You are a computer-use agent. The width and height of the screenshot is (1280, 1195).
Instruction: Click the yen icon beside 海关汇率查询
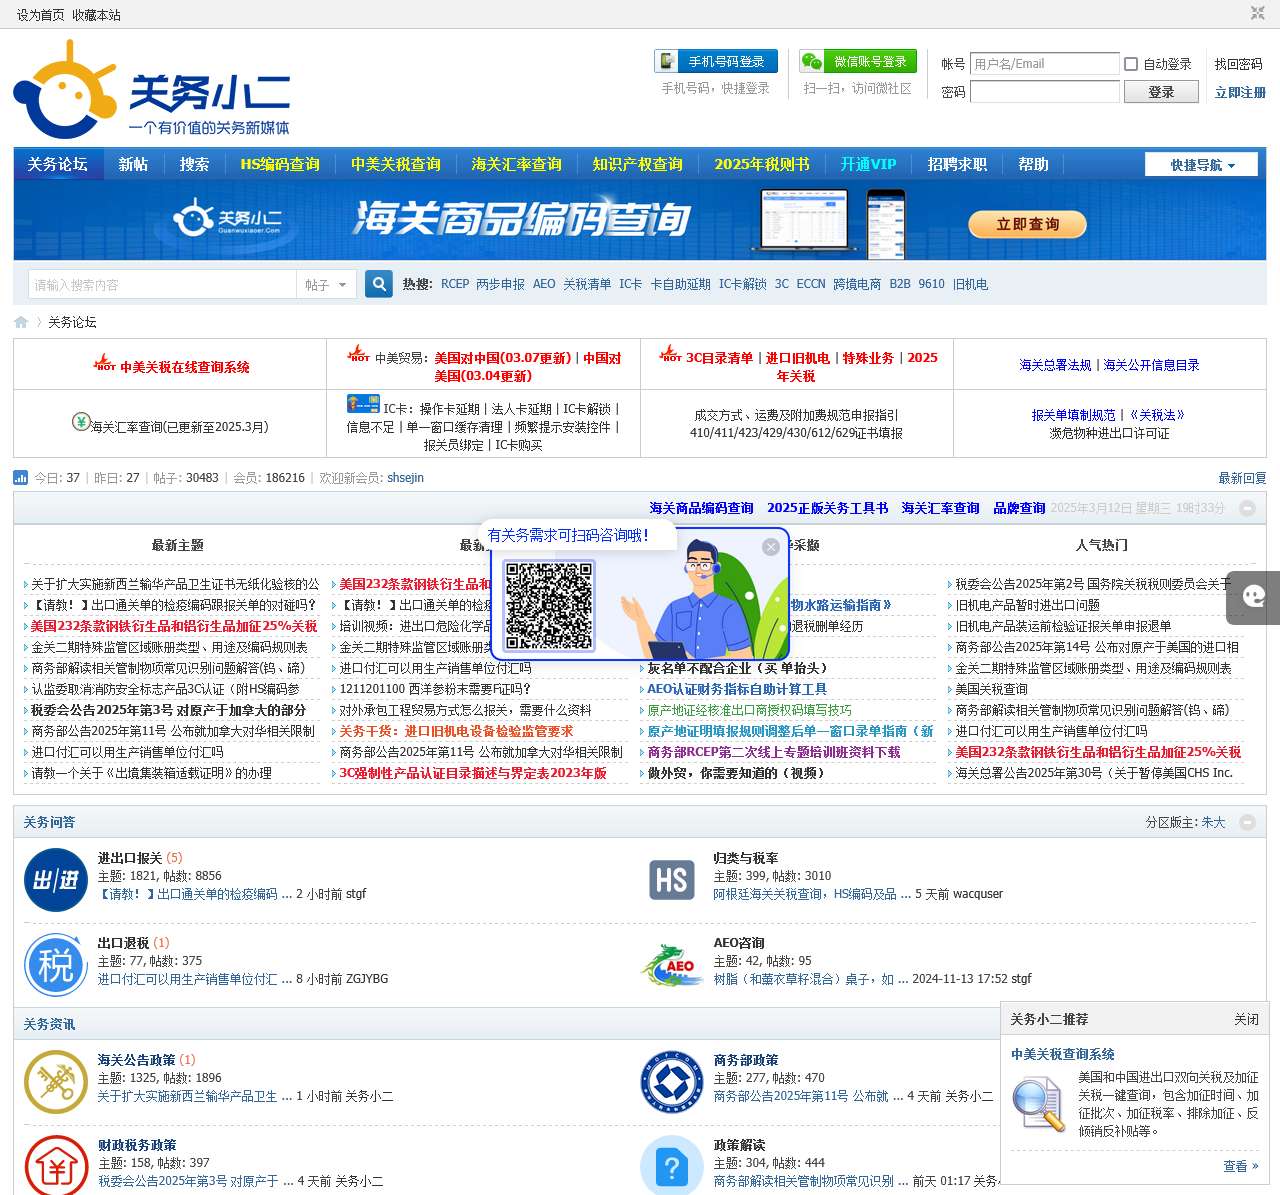tap(81, 421)
